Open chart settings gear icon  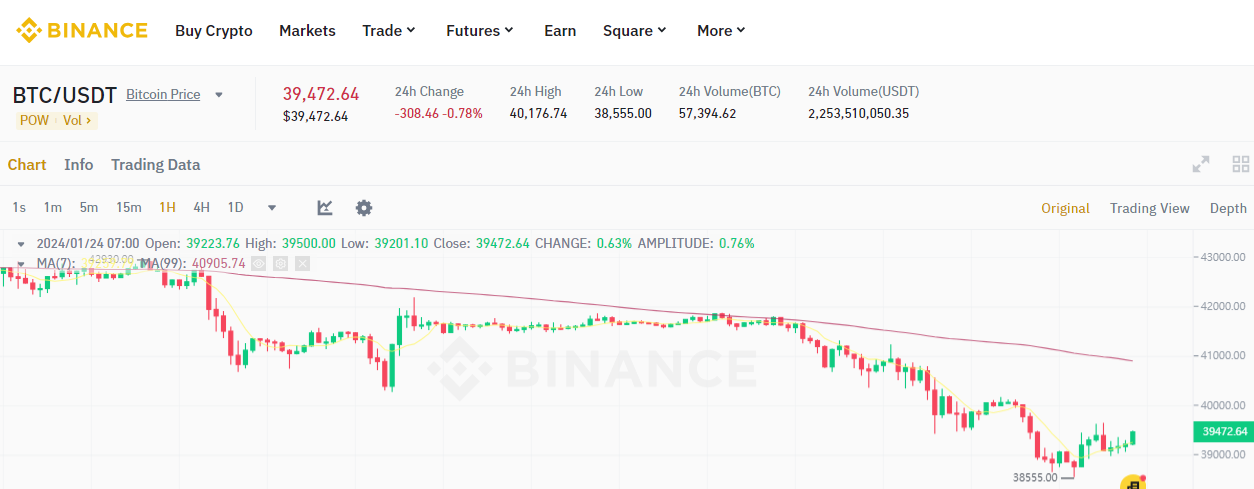coord(364,207)
